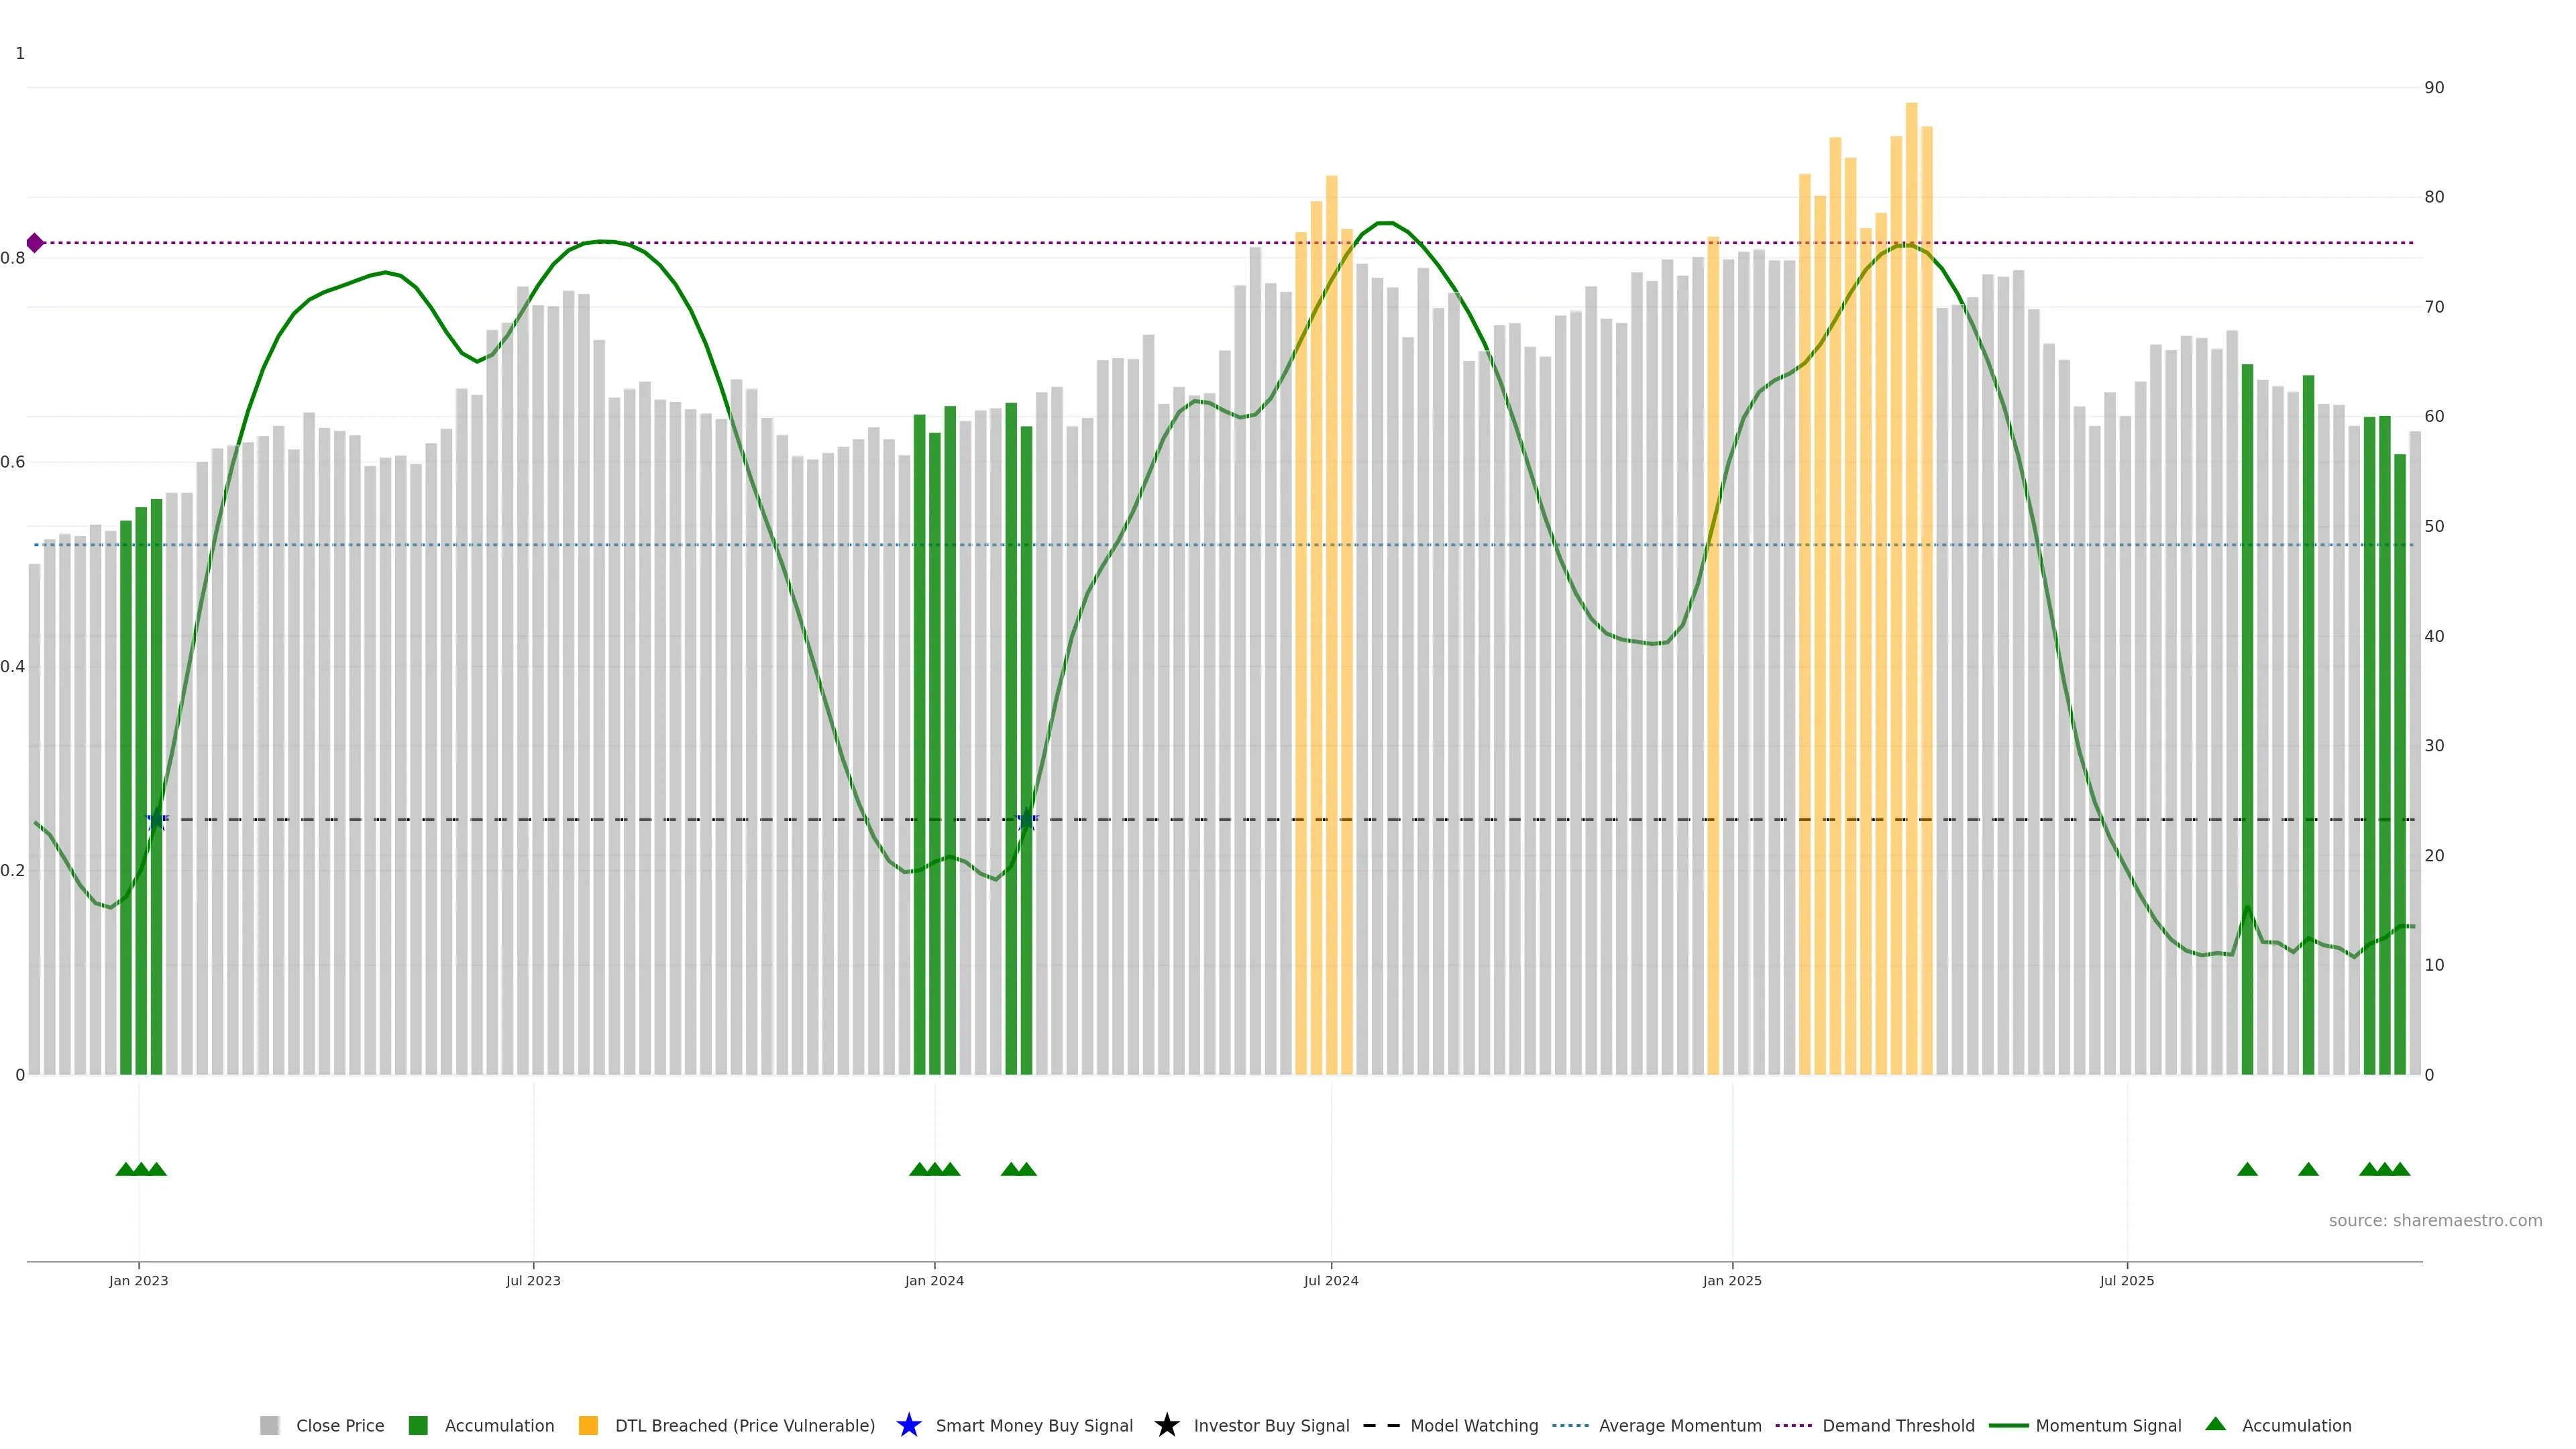Click the green Accumulation triangle legend icon
This screenshot has width=2576, height=1449.
point(2215,1424)
